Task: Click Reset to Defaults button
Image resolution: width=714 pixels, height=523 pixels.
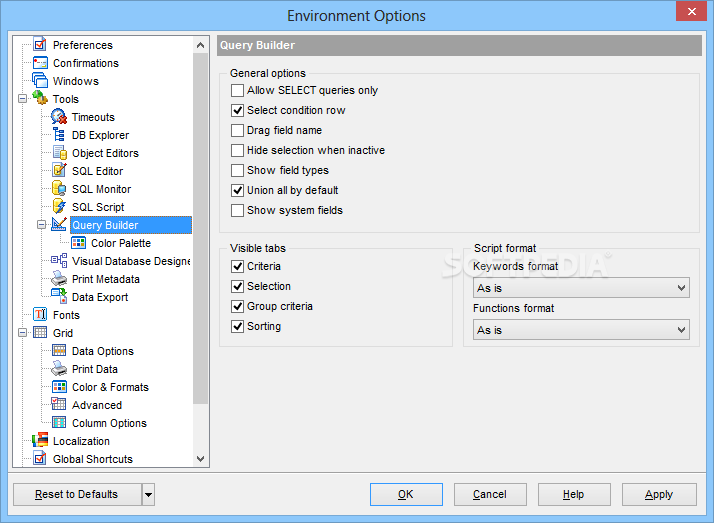Action: point(77,494)
